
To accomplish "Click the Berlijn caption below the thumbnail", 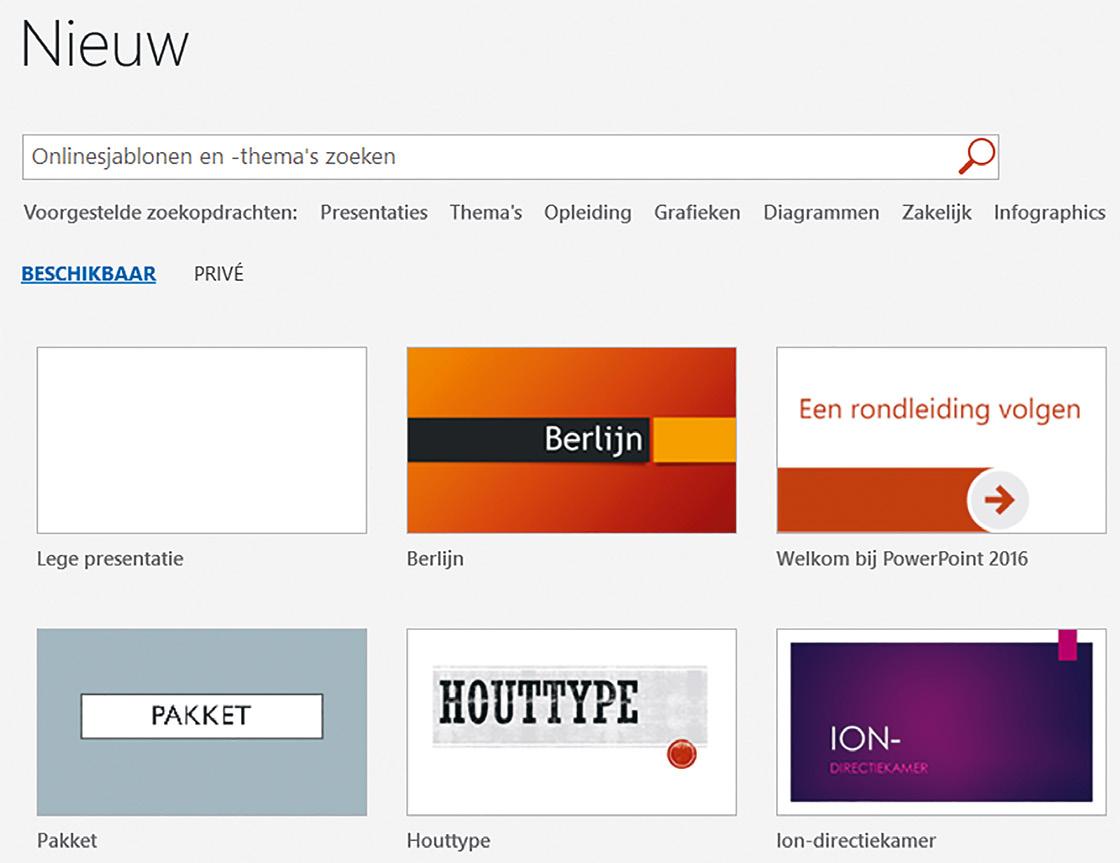I will click(x=435, y=559).
